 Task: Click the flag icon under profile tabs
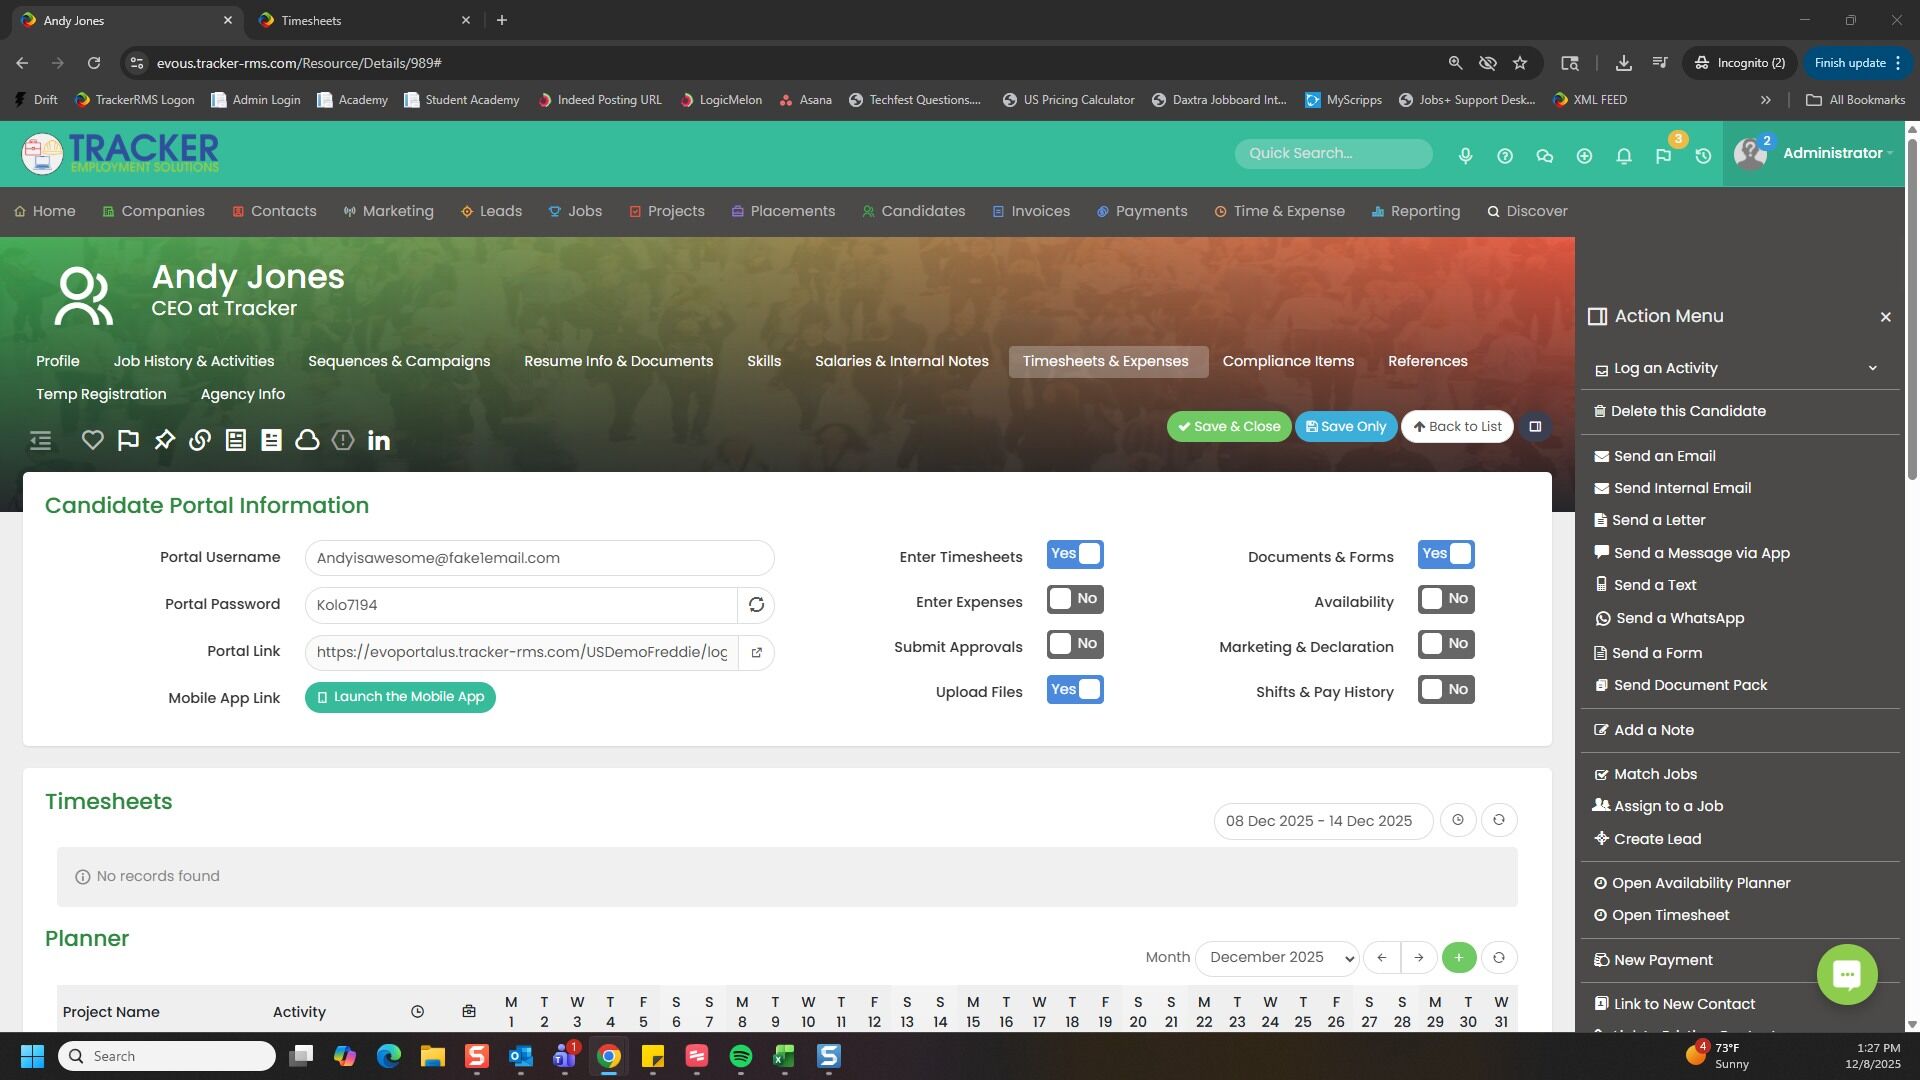pyautogui.click(x=128, y=440)
